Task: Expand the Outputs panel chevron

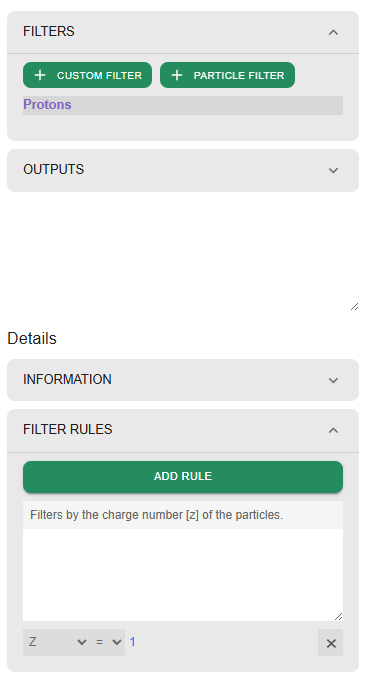Action: [333, 170]
